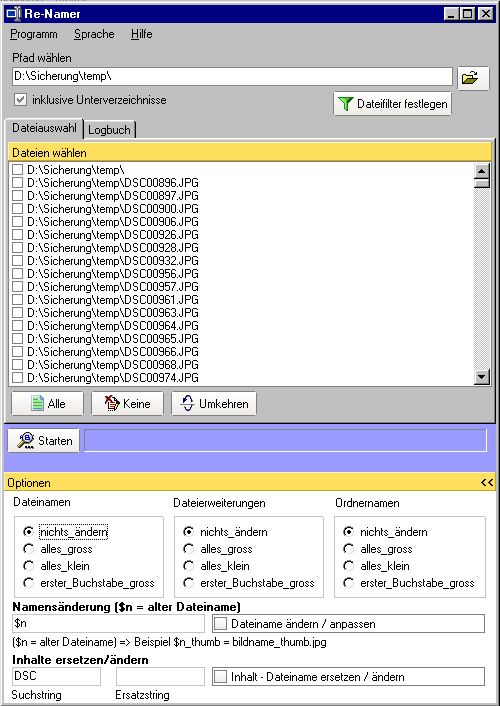
Task: Select Ordnernamen alles_gross radio
Action: click(x=349, y=549)
